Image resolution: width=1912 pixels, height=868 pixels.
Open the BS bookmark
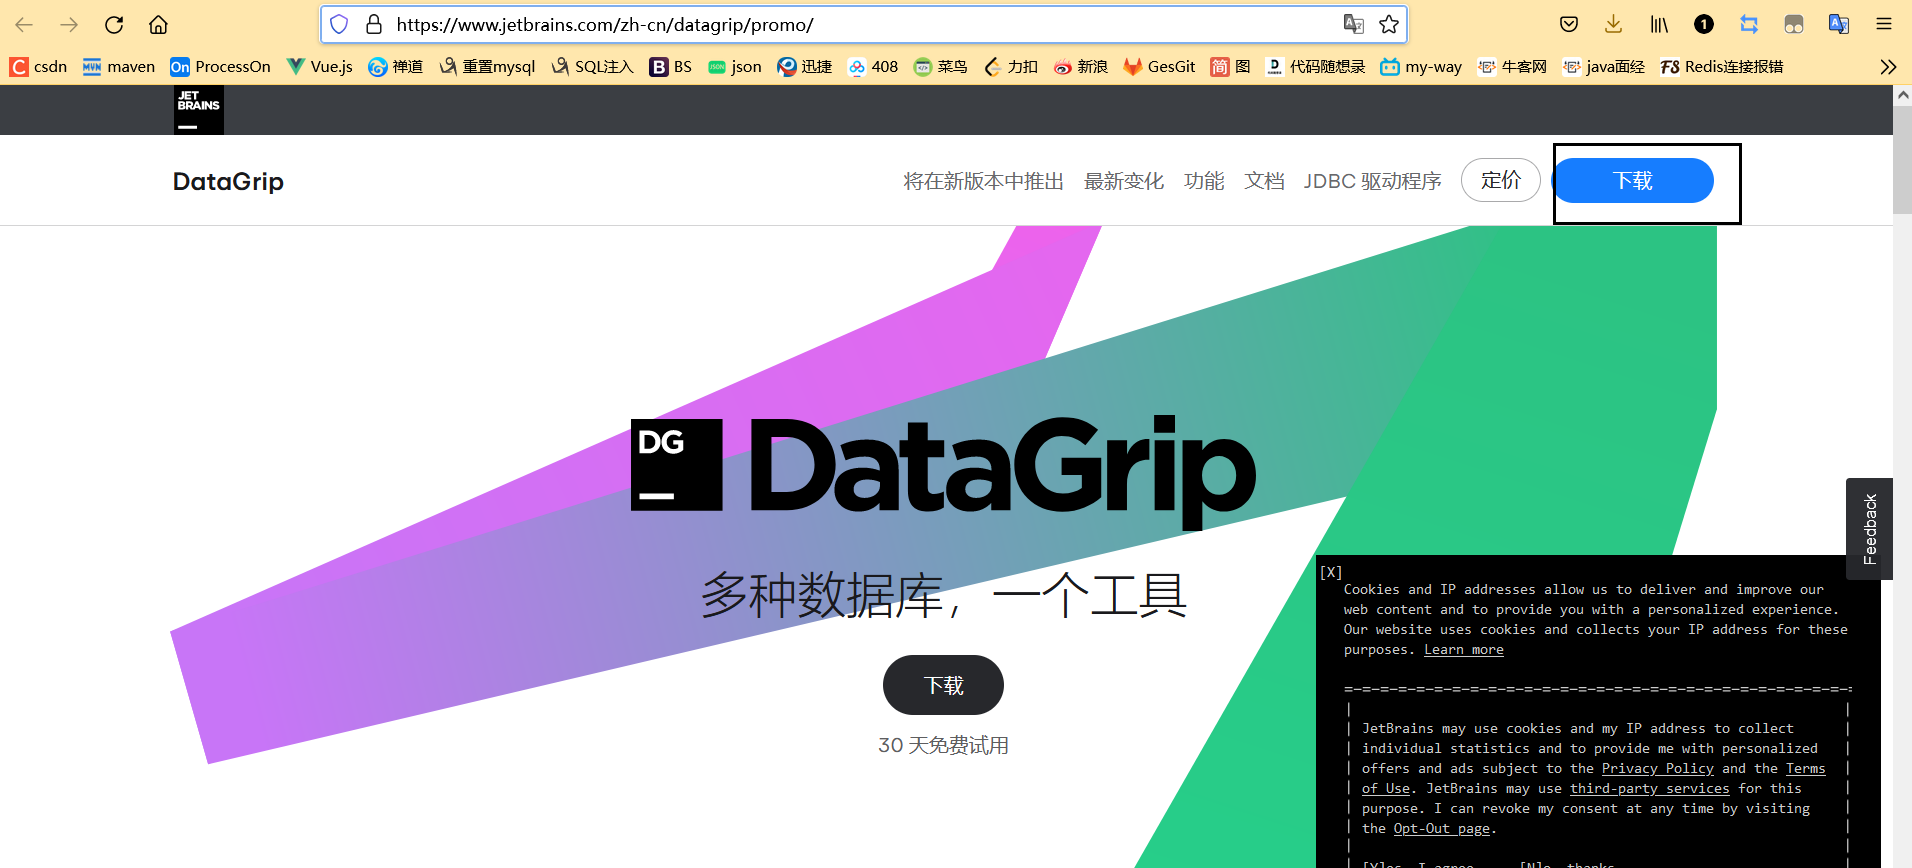(670, 67)
